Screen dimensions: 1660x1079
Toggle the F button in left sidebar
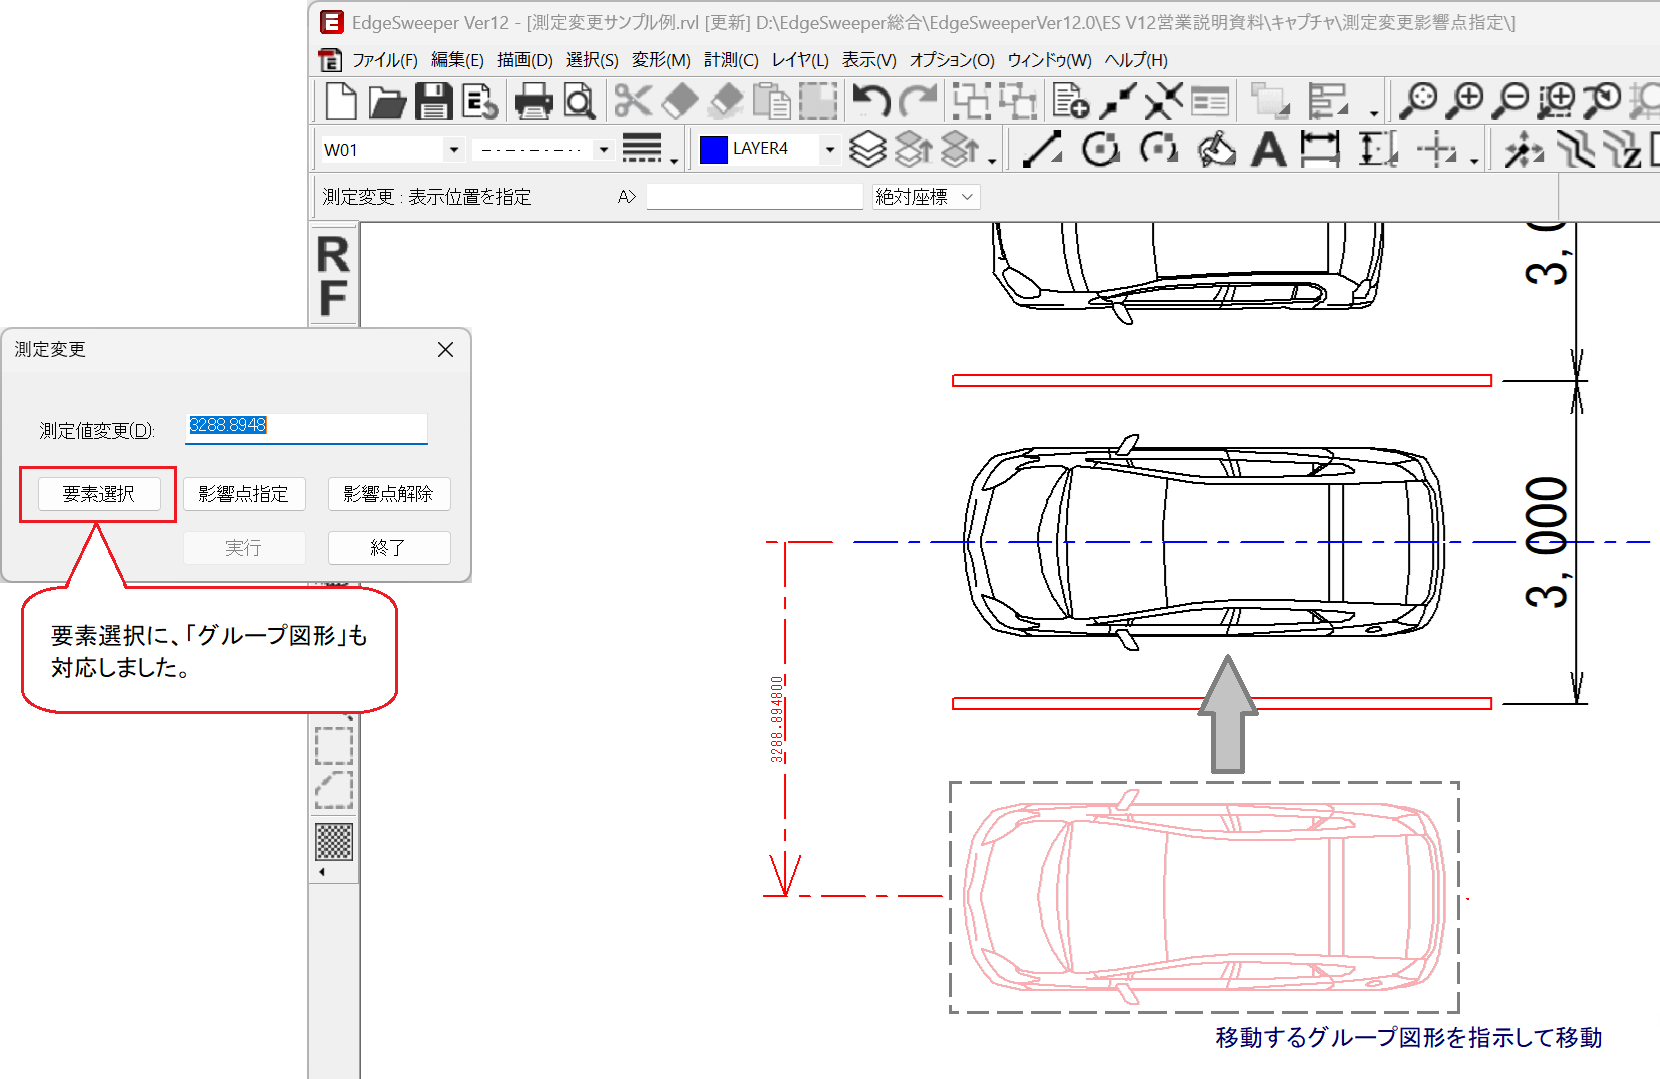coord(333,298)
